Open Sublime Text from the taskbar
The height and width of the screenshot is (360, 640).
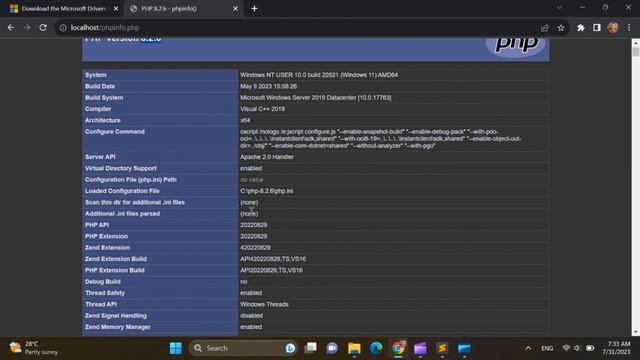pyautogui.click(x=442, y=348)
